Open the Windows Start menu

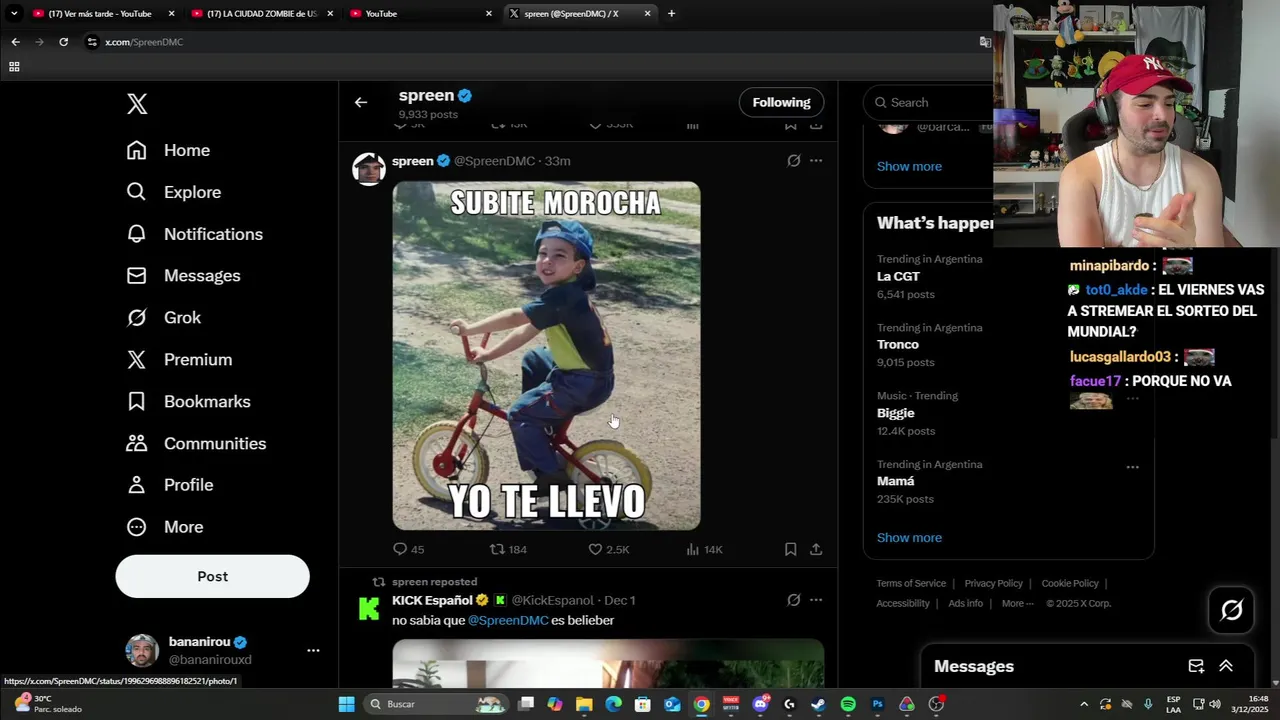pos(346,704)
